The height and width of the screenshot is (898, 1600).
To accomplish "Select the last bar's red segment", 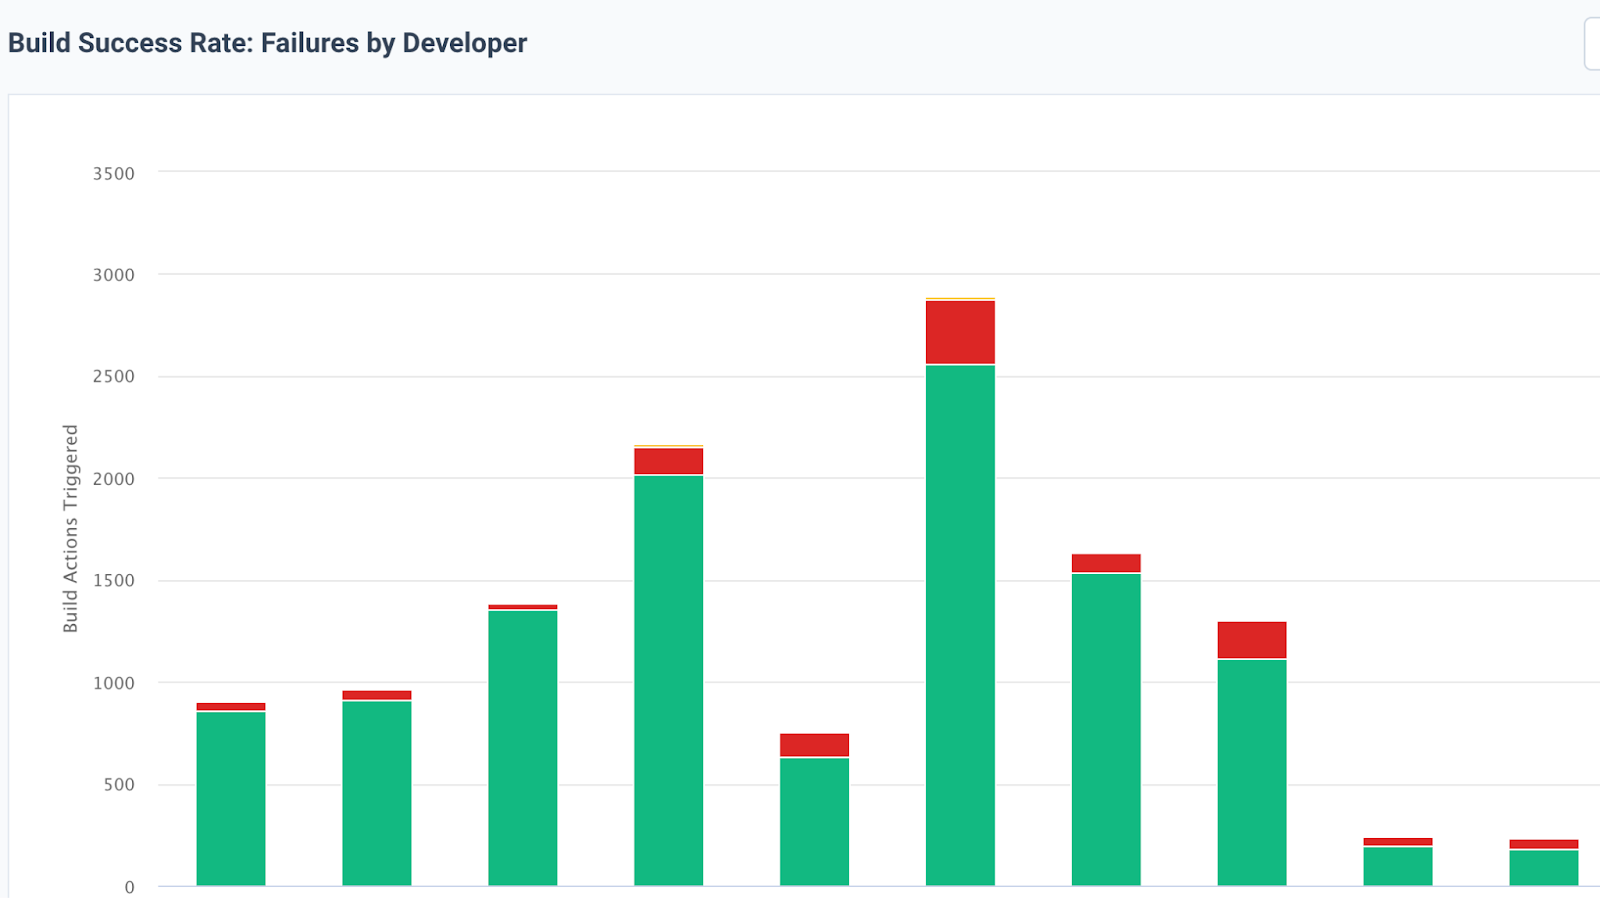I will tap(1544, 844).
